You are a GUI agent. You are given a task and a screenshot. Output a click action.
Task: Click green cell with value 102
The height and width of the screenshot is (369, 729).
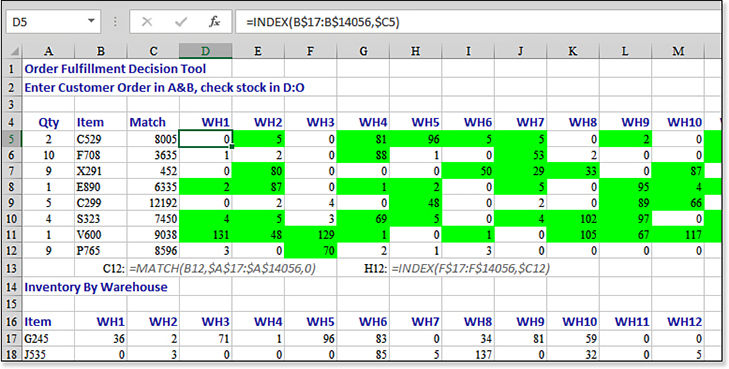[573, 219]
